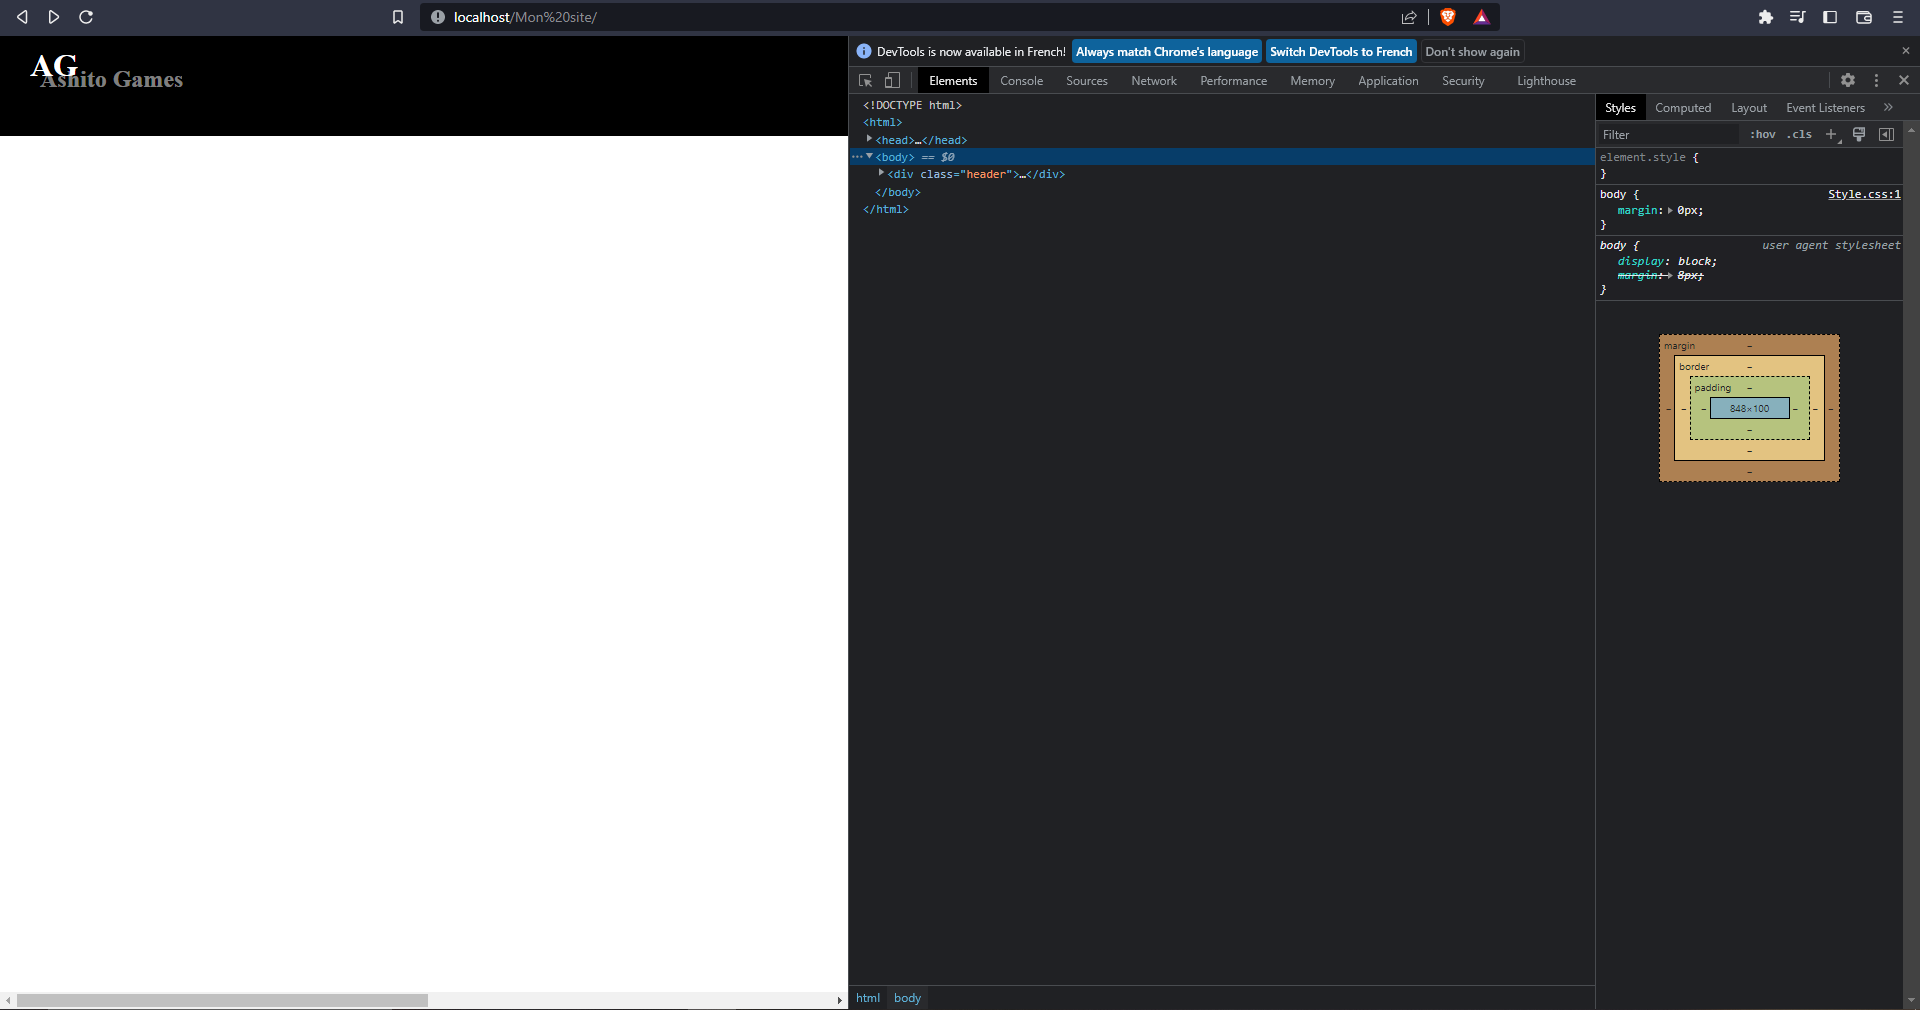The height and width of the screenshot is (1010, 1920).
Task: Click Switch DevTools to French
Action: click(1340, 51)
